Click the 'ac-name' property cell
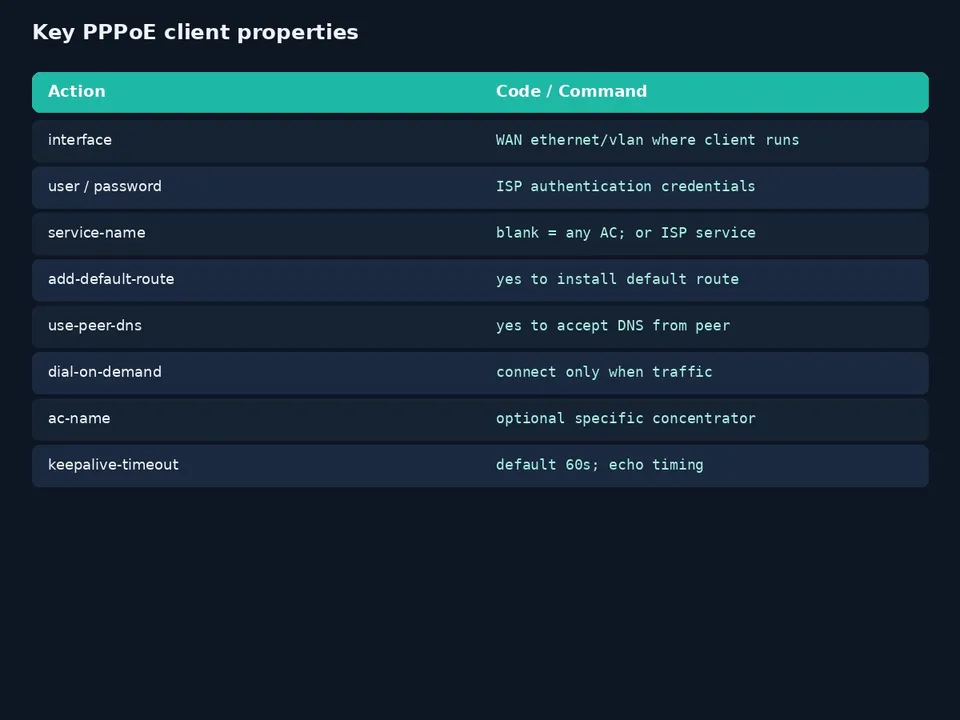The height and width of the screenshot is (720, 960). (x=79, y=418)
